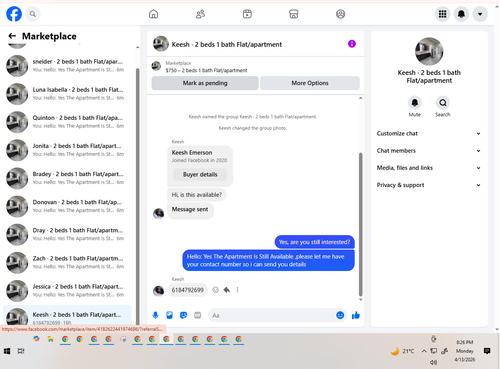Expand Media, files and links section
Image resolution: width=500 pixels, height=369 pixels.
point(429,168)
